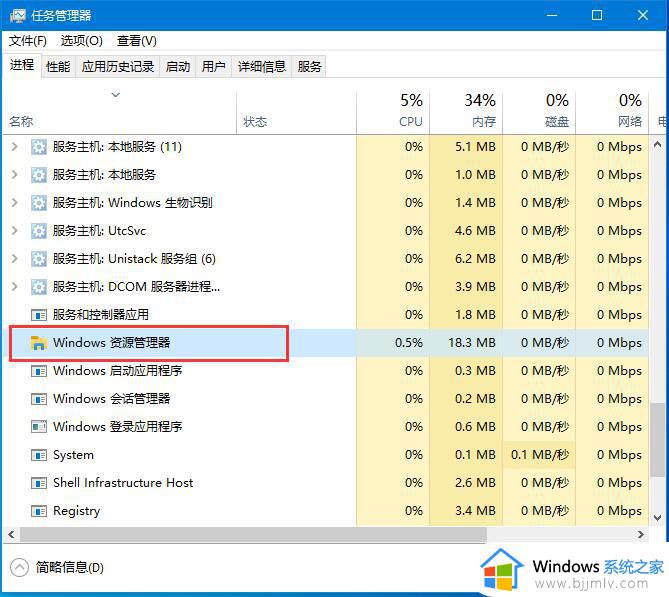Expand 服务主机: 本地服务 (11) group
The image size is (669, 597).
(15, 147)
